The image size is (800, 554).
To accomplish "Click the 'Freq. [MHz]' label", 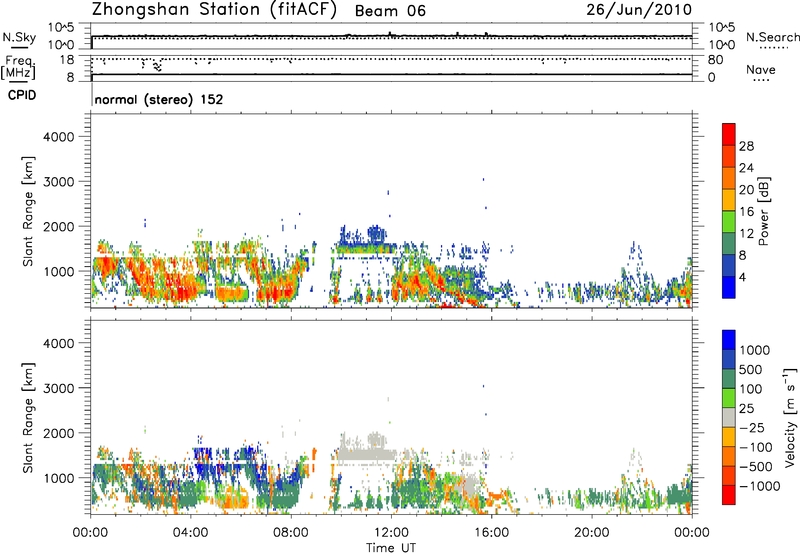I will (19, 67).
